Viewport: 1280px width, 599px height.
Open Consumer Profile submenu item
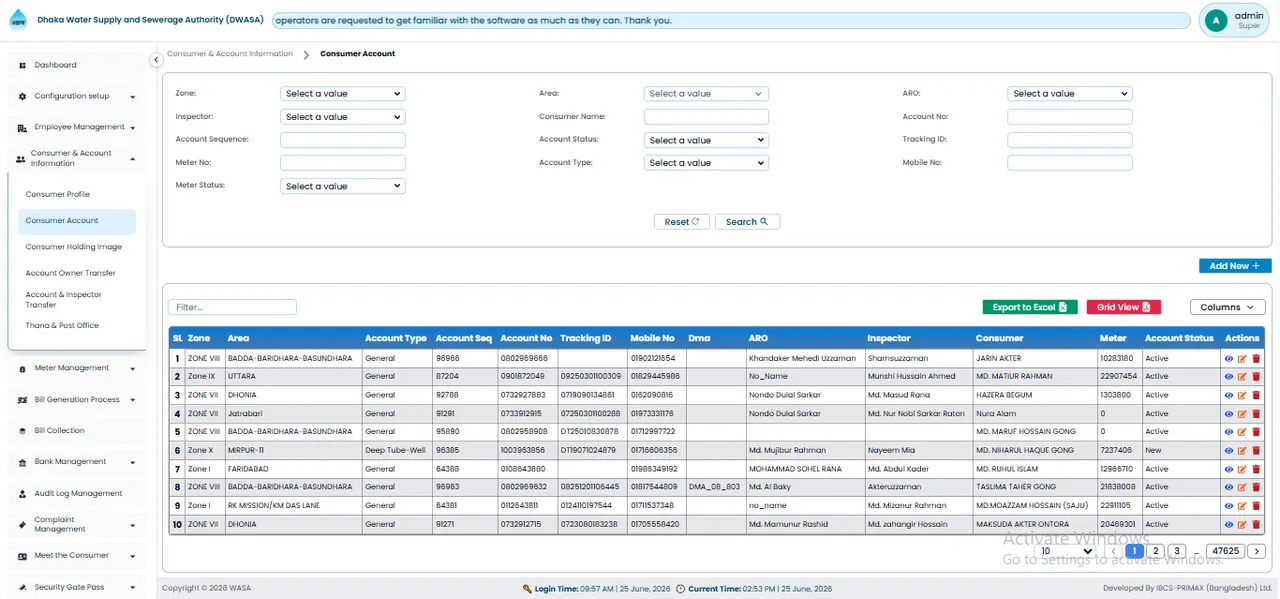pos(57,194)
